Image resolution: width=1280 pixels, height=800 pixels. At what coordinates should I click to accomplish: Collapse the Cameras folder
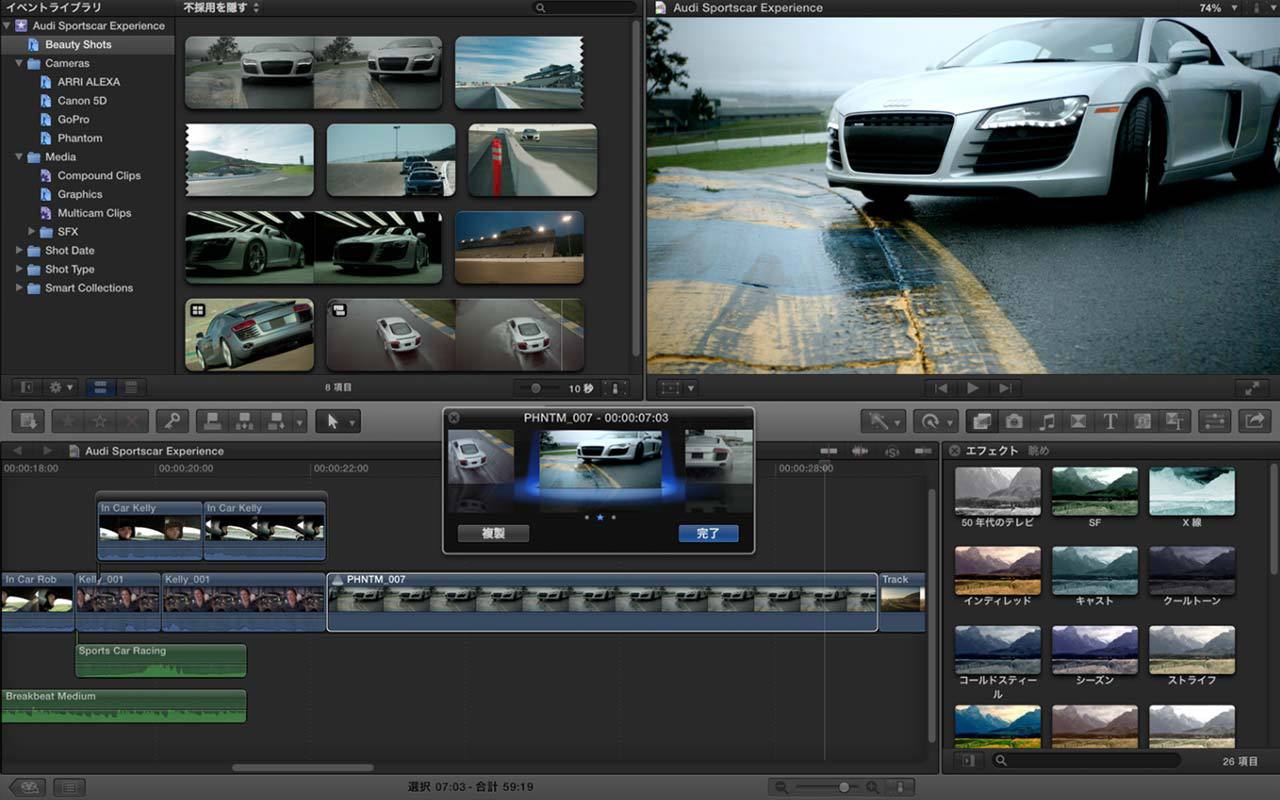pos(19,63)
